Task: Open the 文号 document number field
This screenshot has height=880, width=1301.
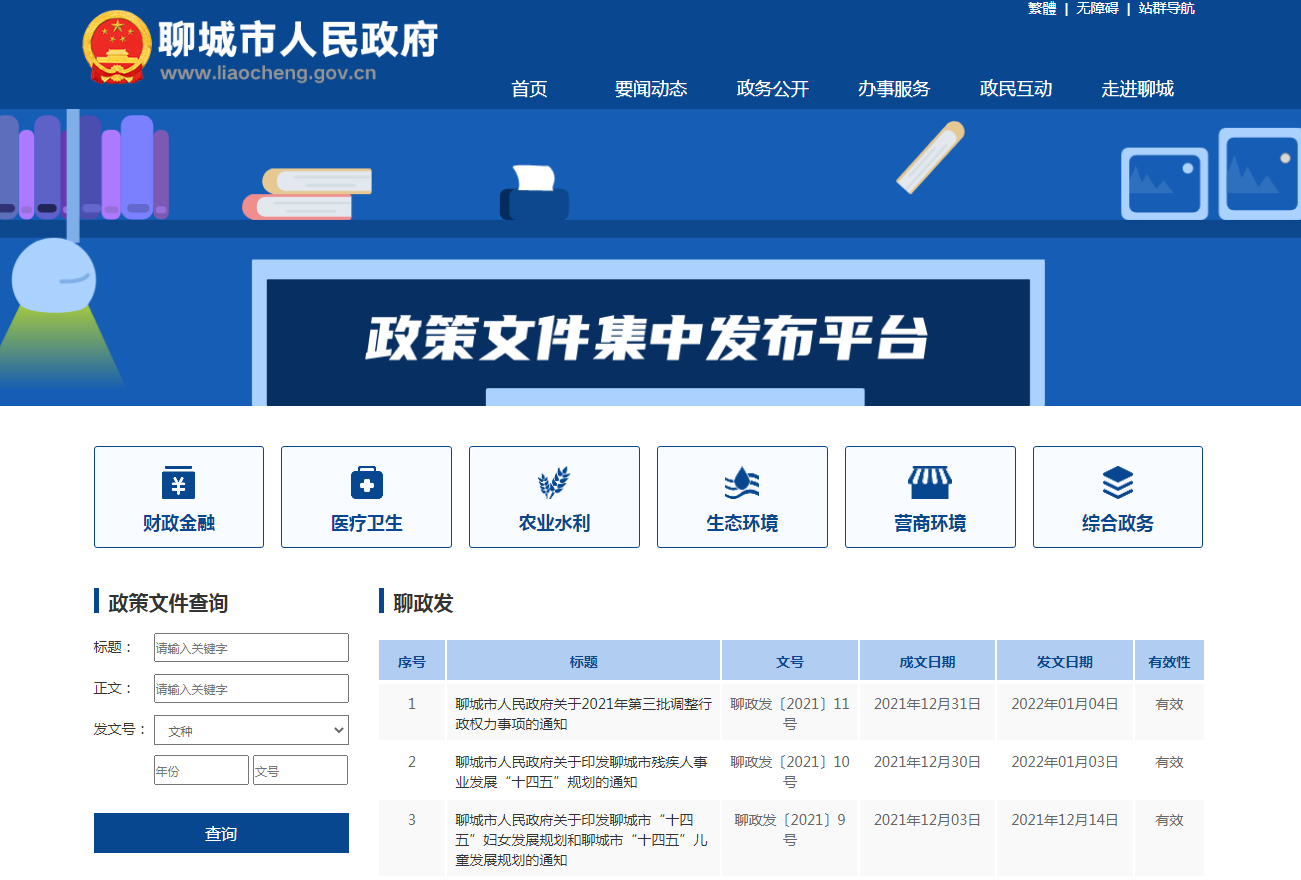Action: 300,769
